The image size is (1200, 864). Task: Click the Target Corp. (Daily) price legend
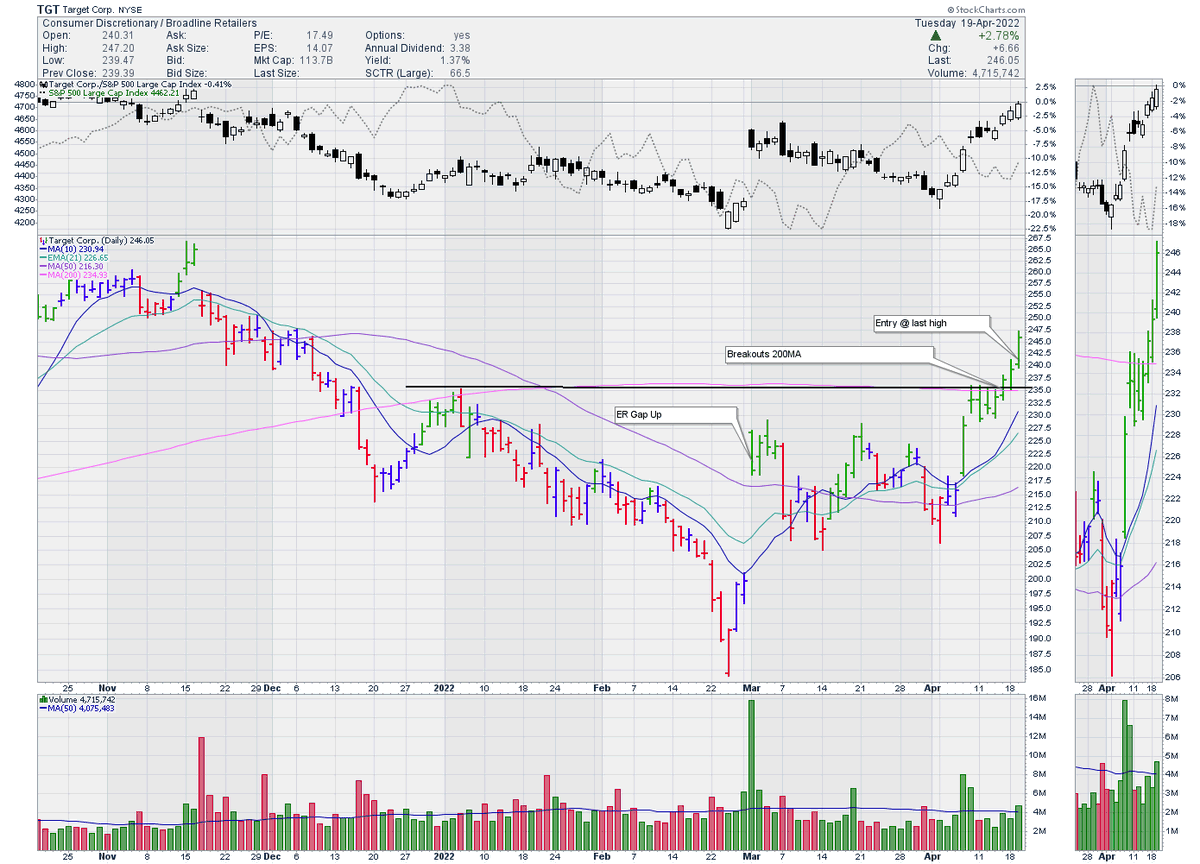[96, 241]
